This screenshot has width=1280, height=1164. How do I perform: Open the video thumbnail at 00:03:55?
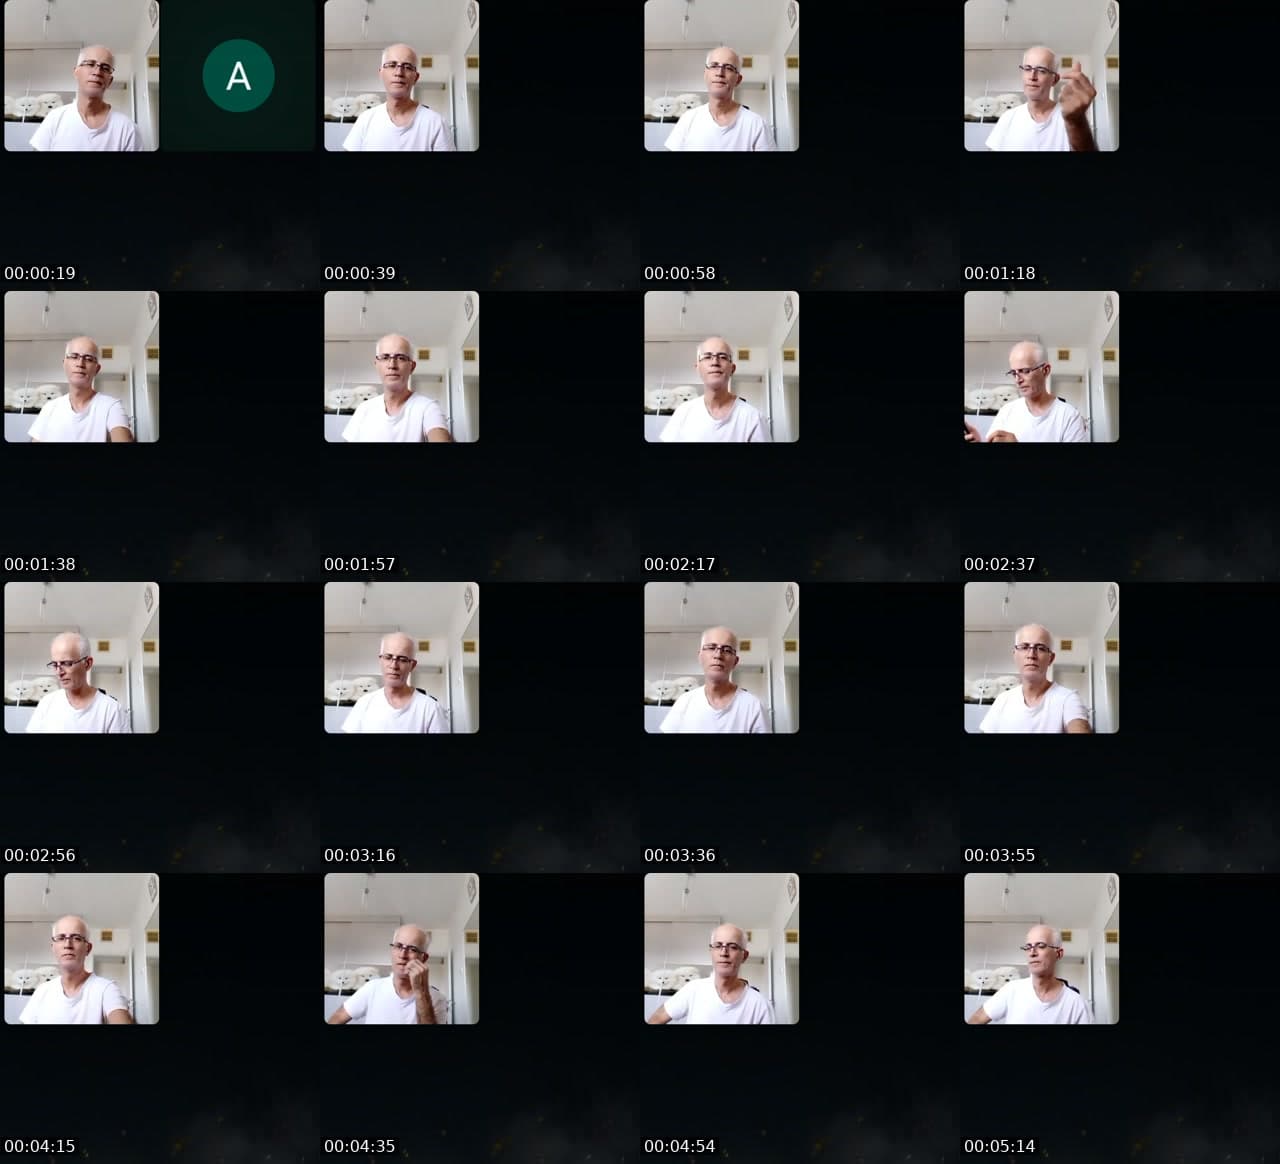tap(1041, 657)
